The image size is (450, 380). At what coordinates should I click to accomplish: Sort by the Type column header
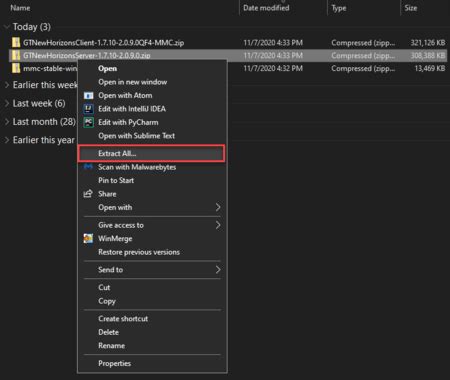click(339, 8)
